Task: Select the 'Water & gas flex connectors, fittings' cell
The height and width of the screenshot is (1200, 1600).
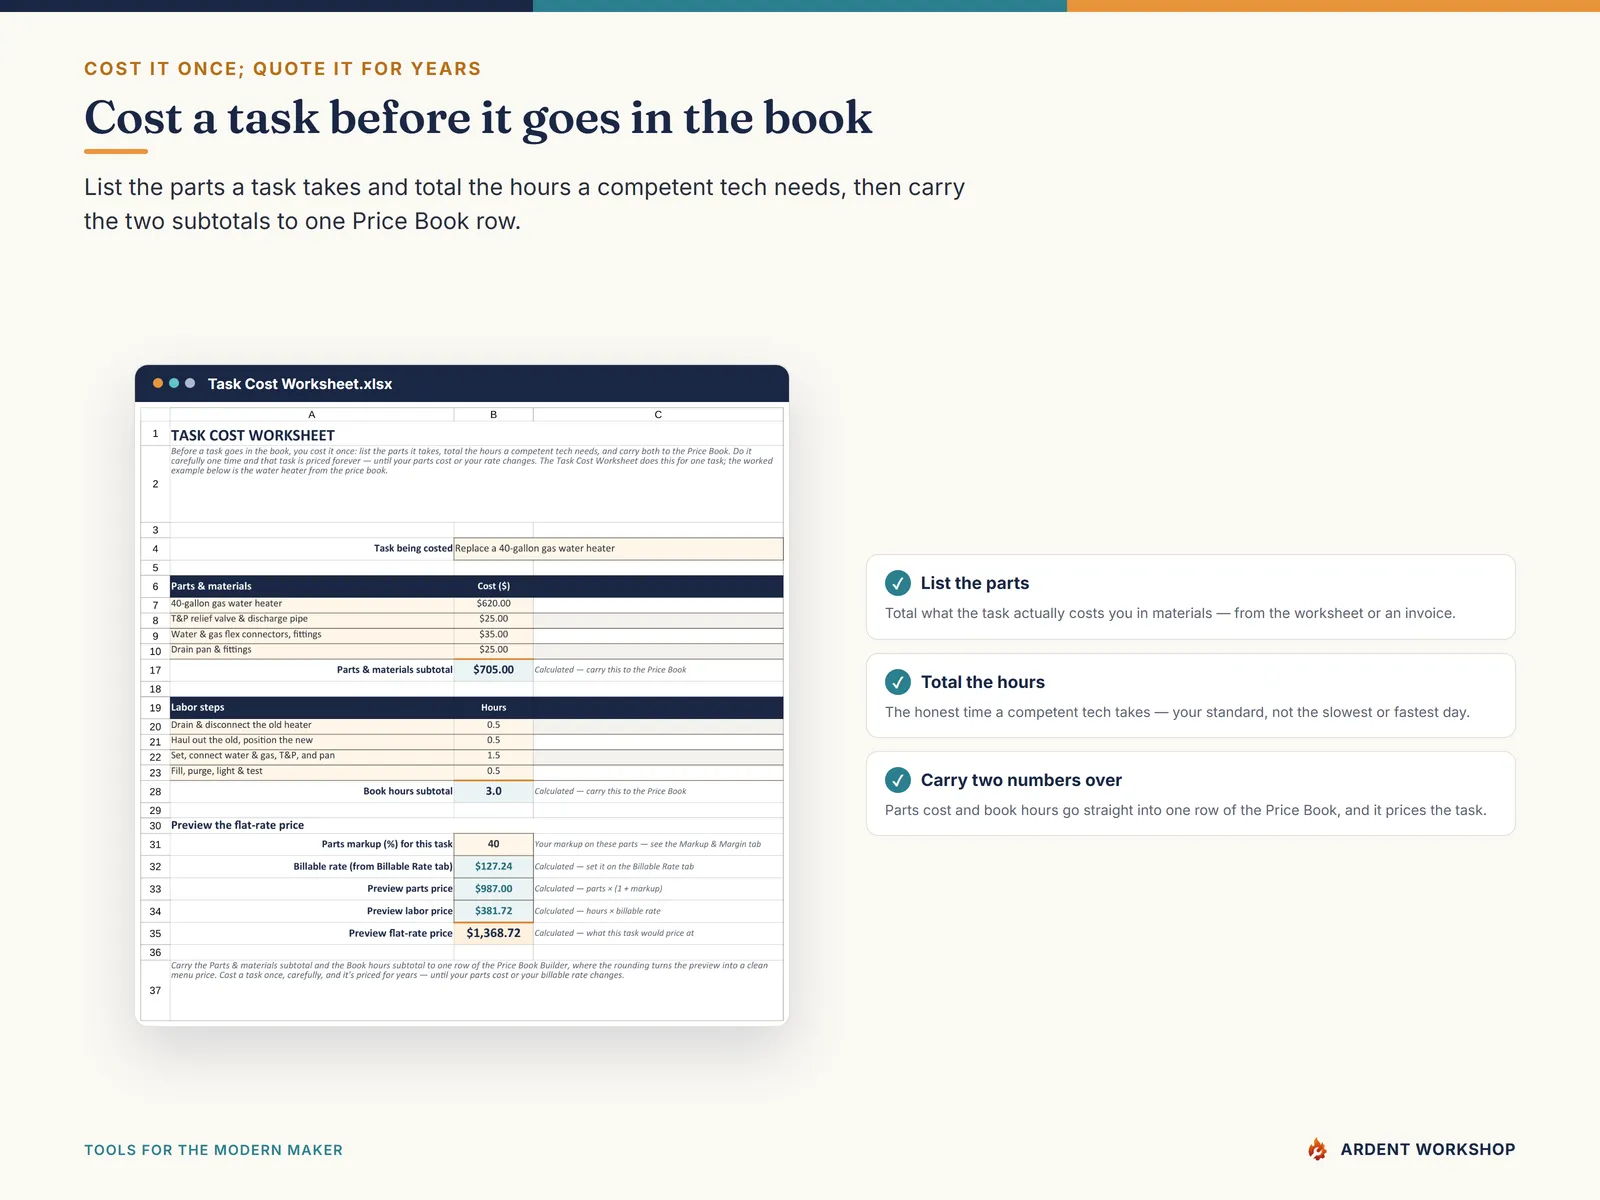Action: click(312, 635)
